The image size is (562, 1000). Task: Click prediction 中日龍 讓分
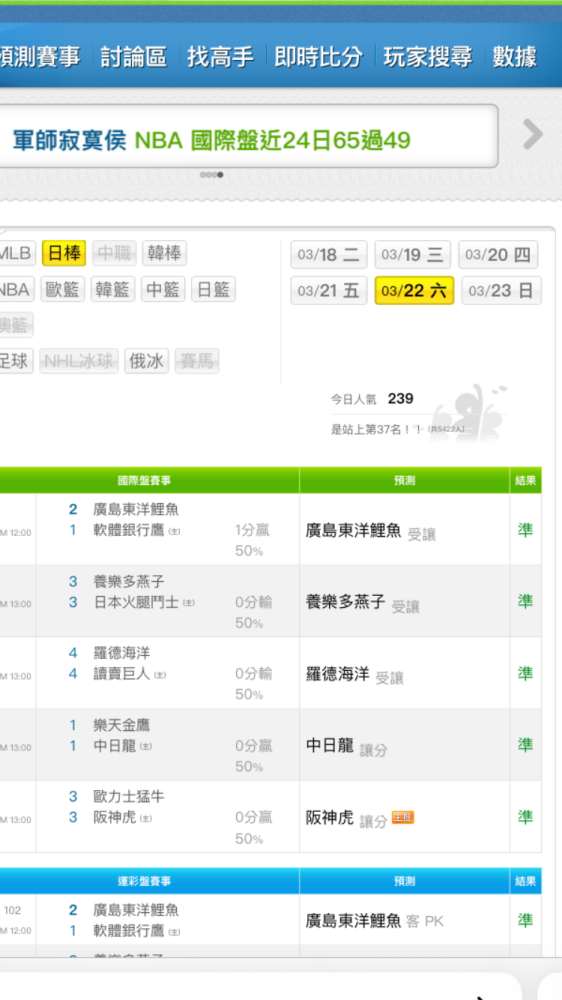[x=346, y=746]
